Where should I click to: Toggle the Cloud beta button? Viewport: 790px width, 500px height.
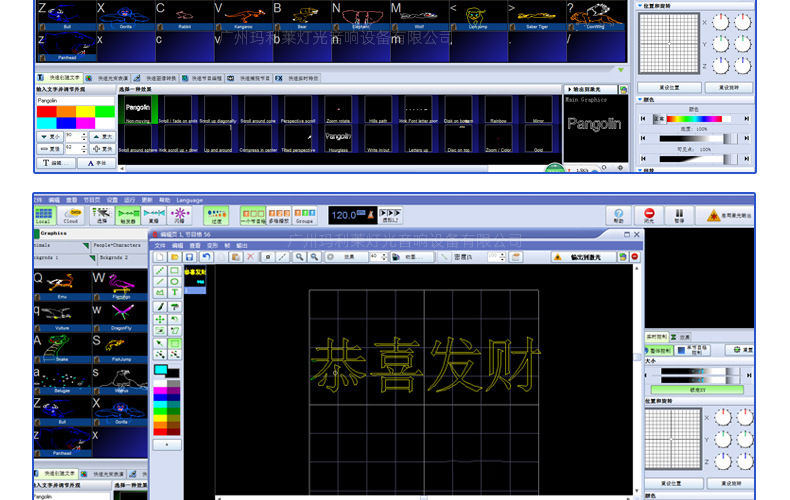point(72,216)
